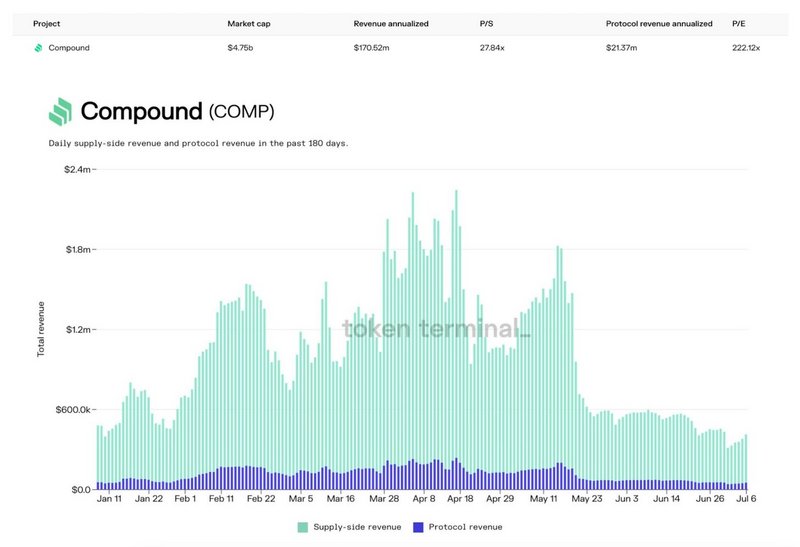Click the Compound (COMP) chart title

tap(177, 111)
